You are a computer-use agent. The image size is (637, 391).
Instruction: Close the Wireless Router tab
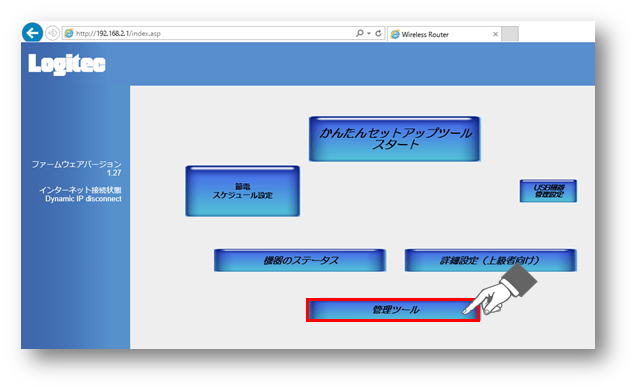pos(495,34)
